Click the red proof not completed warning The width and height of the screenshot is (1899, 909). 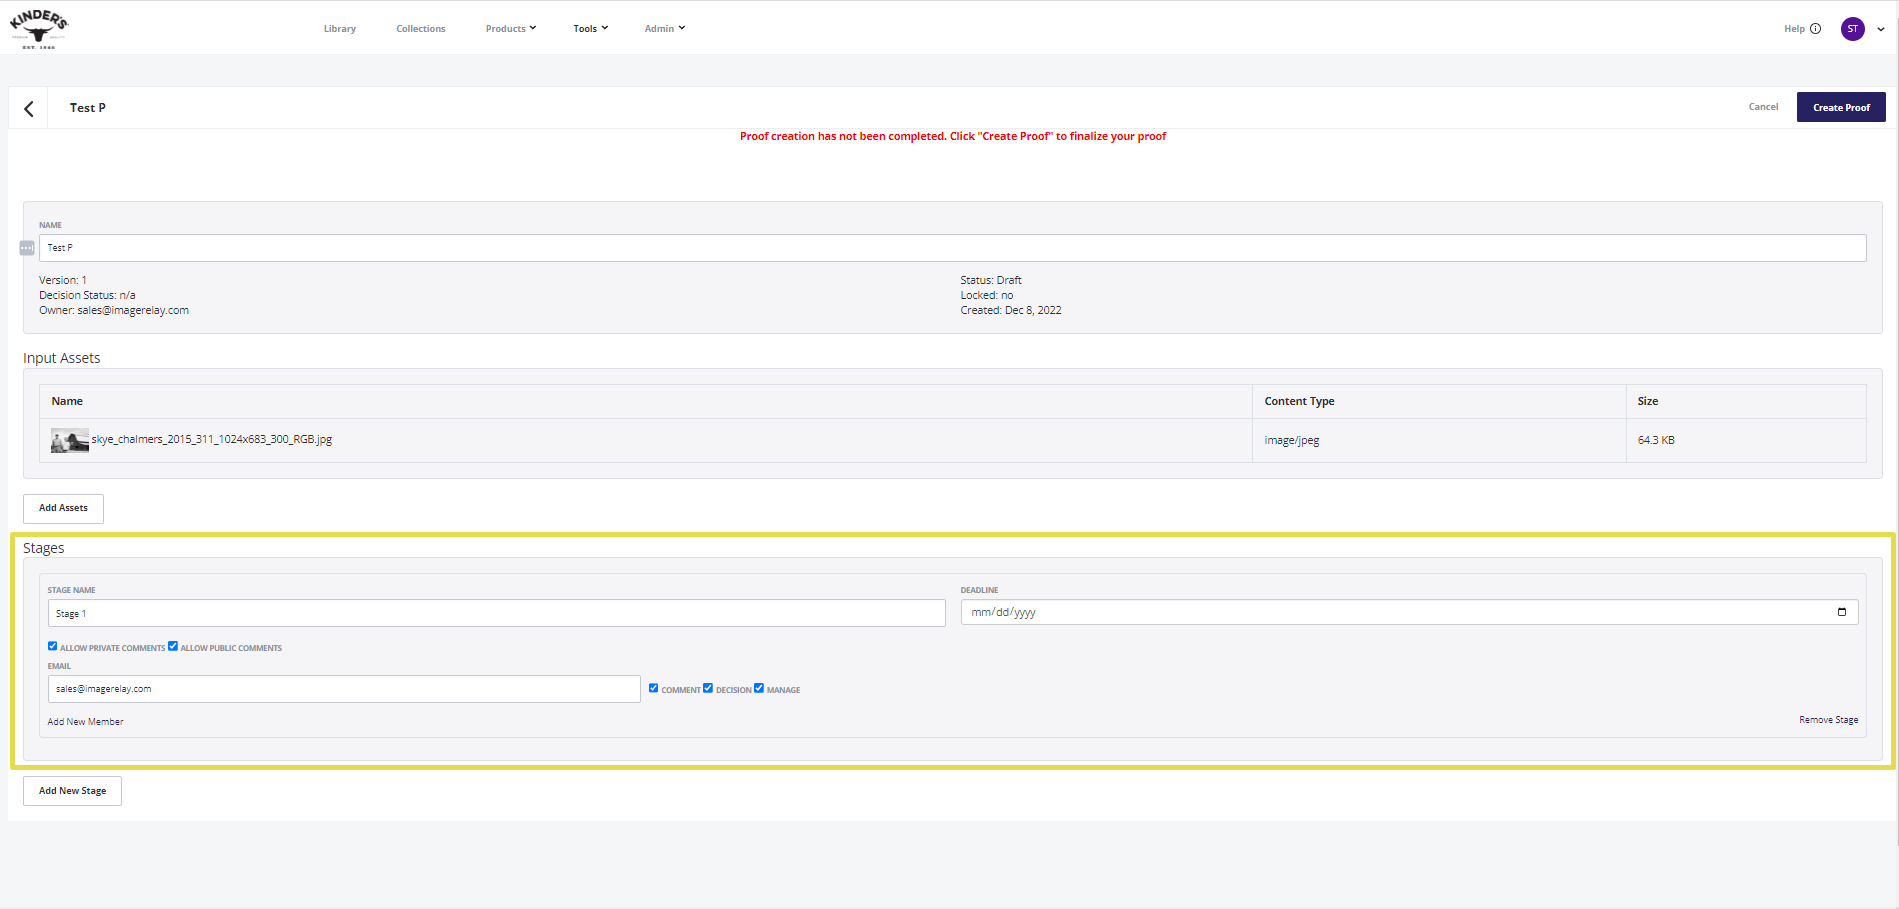953,136
